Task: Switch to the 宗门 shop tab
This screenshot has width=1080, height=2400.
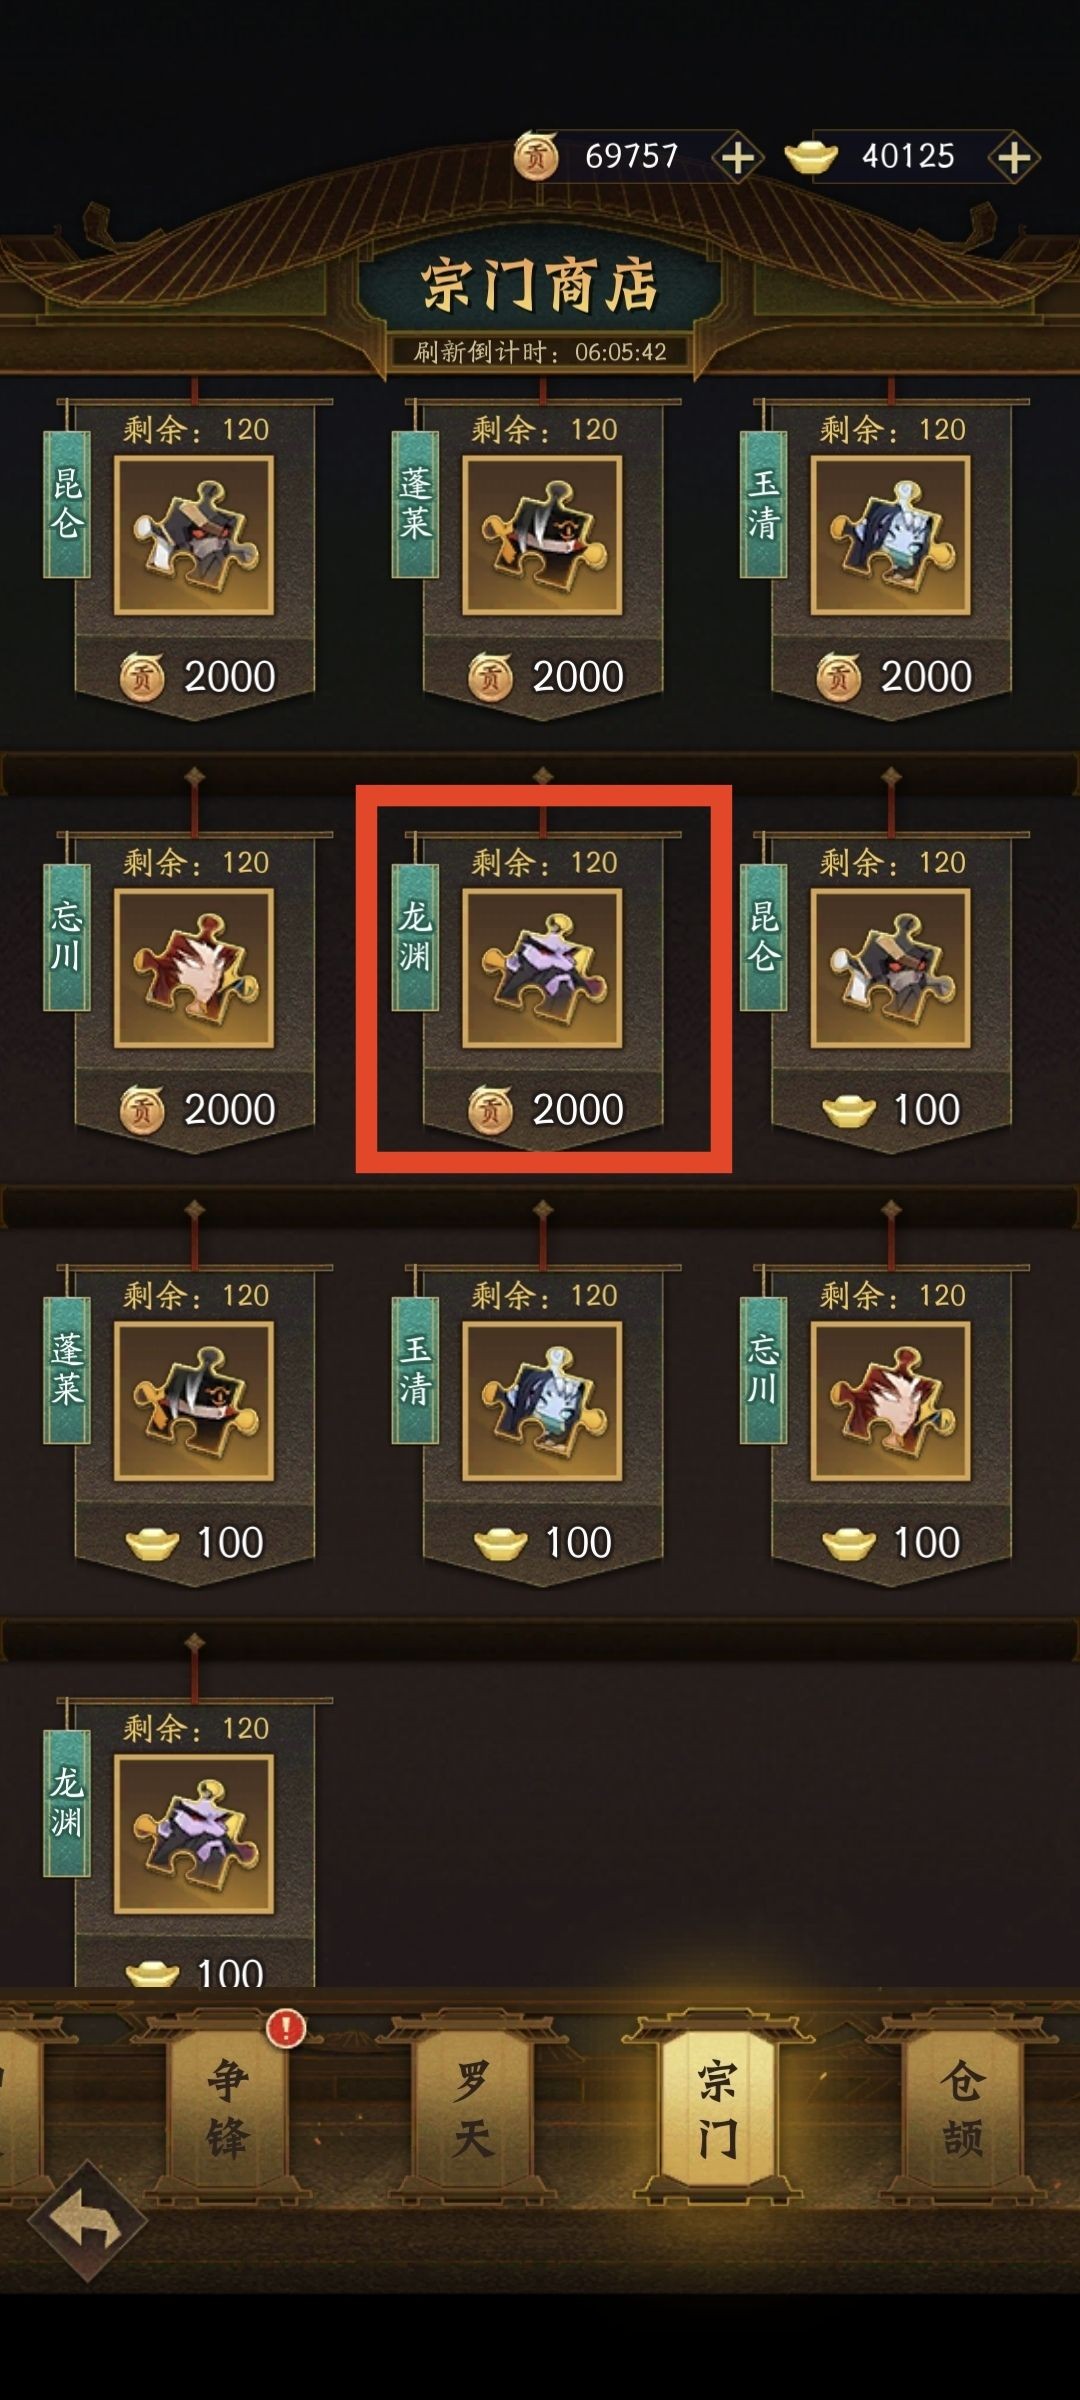Action: coord(717,2108)
